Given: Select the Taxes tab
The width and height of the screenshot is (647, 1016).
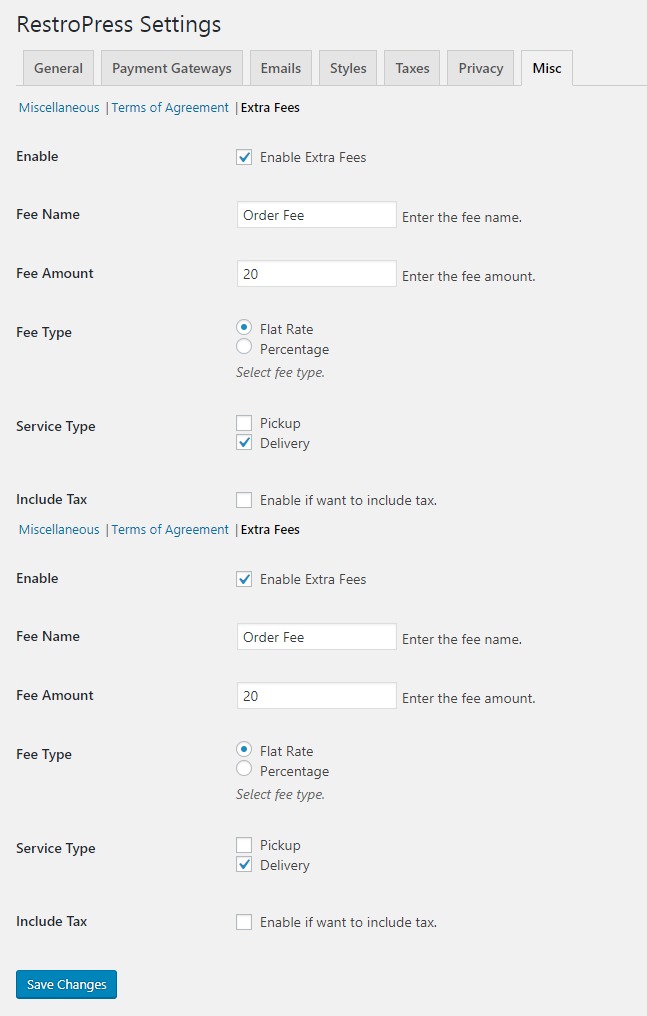Looking at the screenshot, I should pyautogui.click(x=412, y=68).
